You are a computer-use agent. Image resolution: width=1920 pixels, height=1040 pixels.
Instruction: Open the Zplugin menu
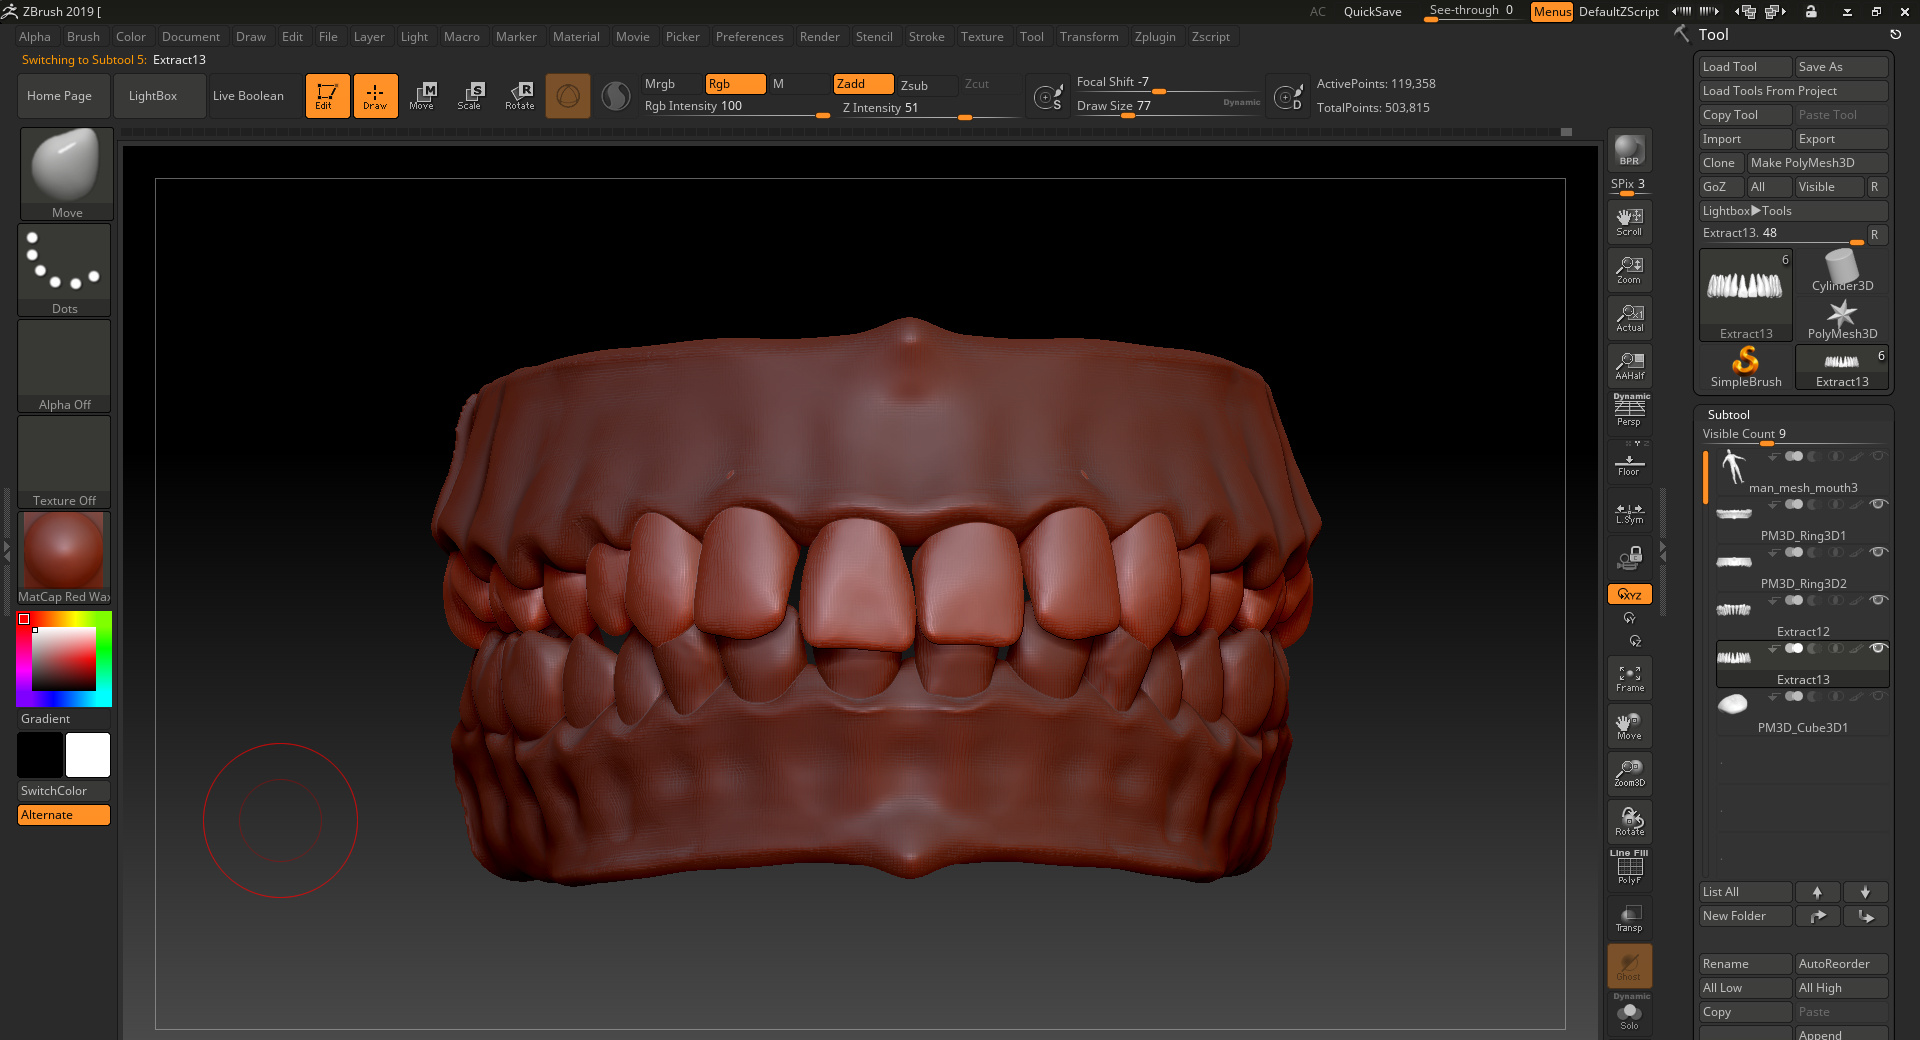click(1154, 37)
